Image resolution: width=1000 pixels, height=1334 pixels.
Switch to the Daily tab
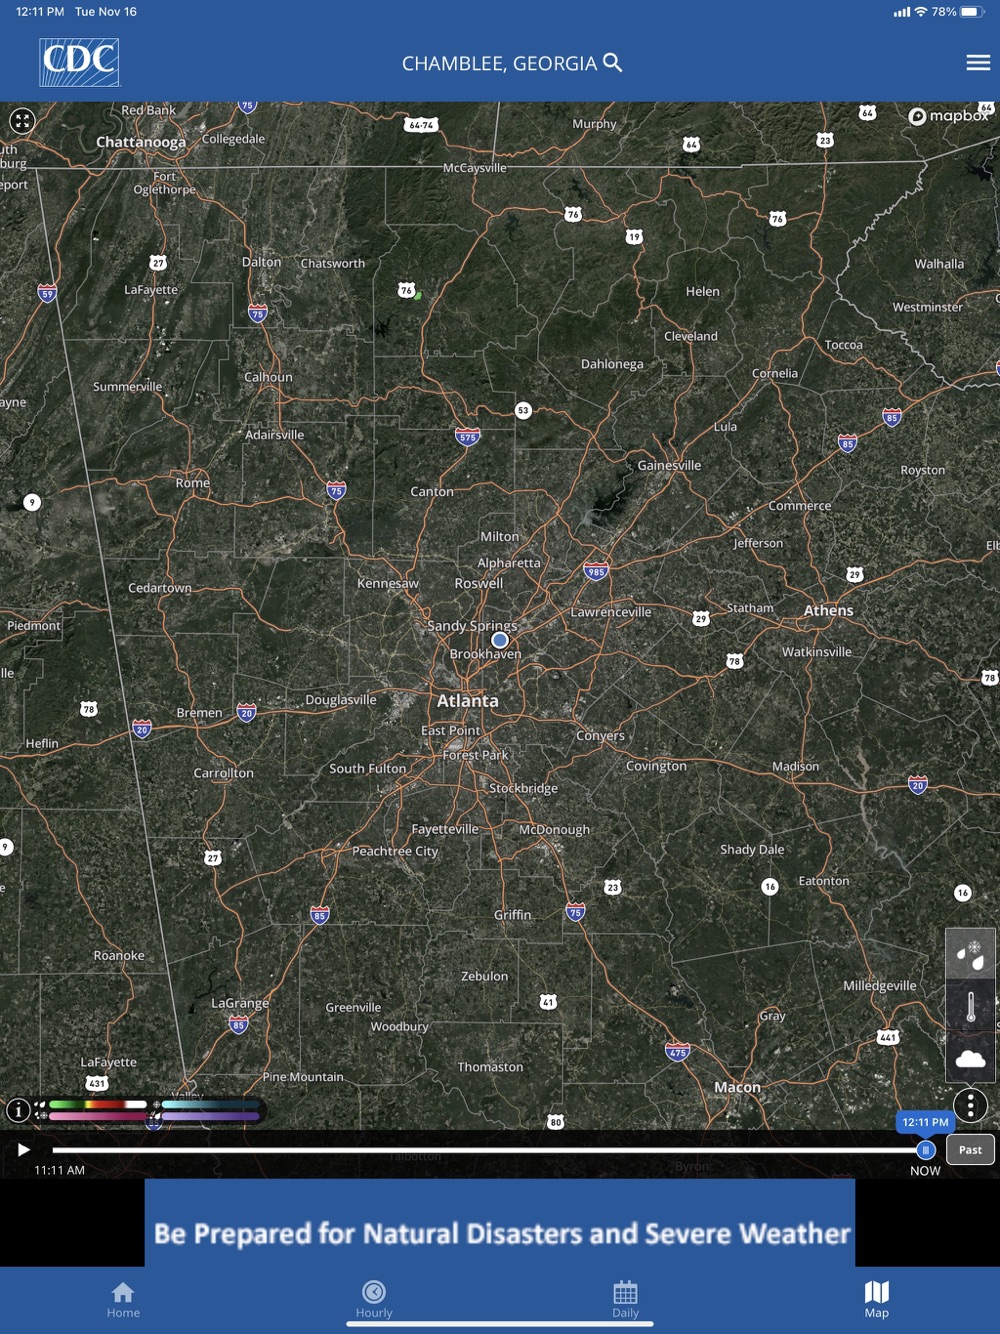(625, 1300)
